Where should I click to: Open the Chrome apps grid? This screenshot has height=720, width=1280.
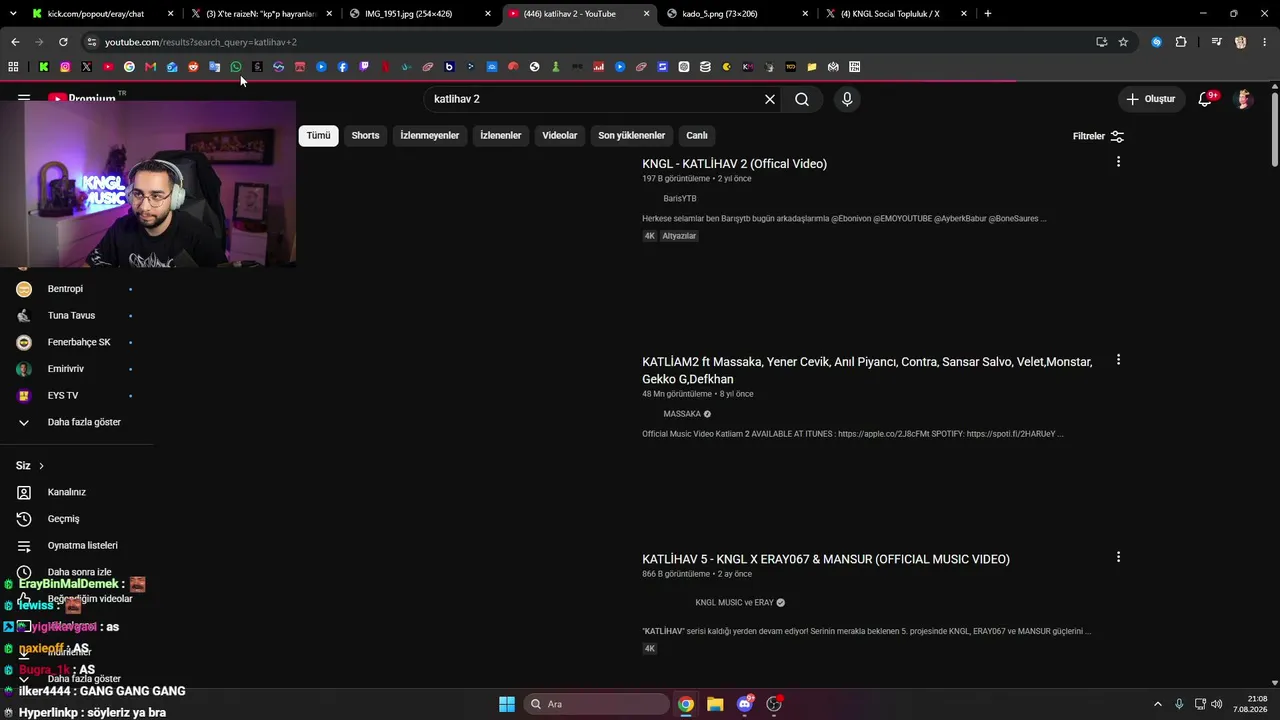(13, 67)
